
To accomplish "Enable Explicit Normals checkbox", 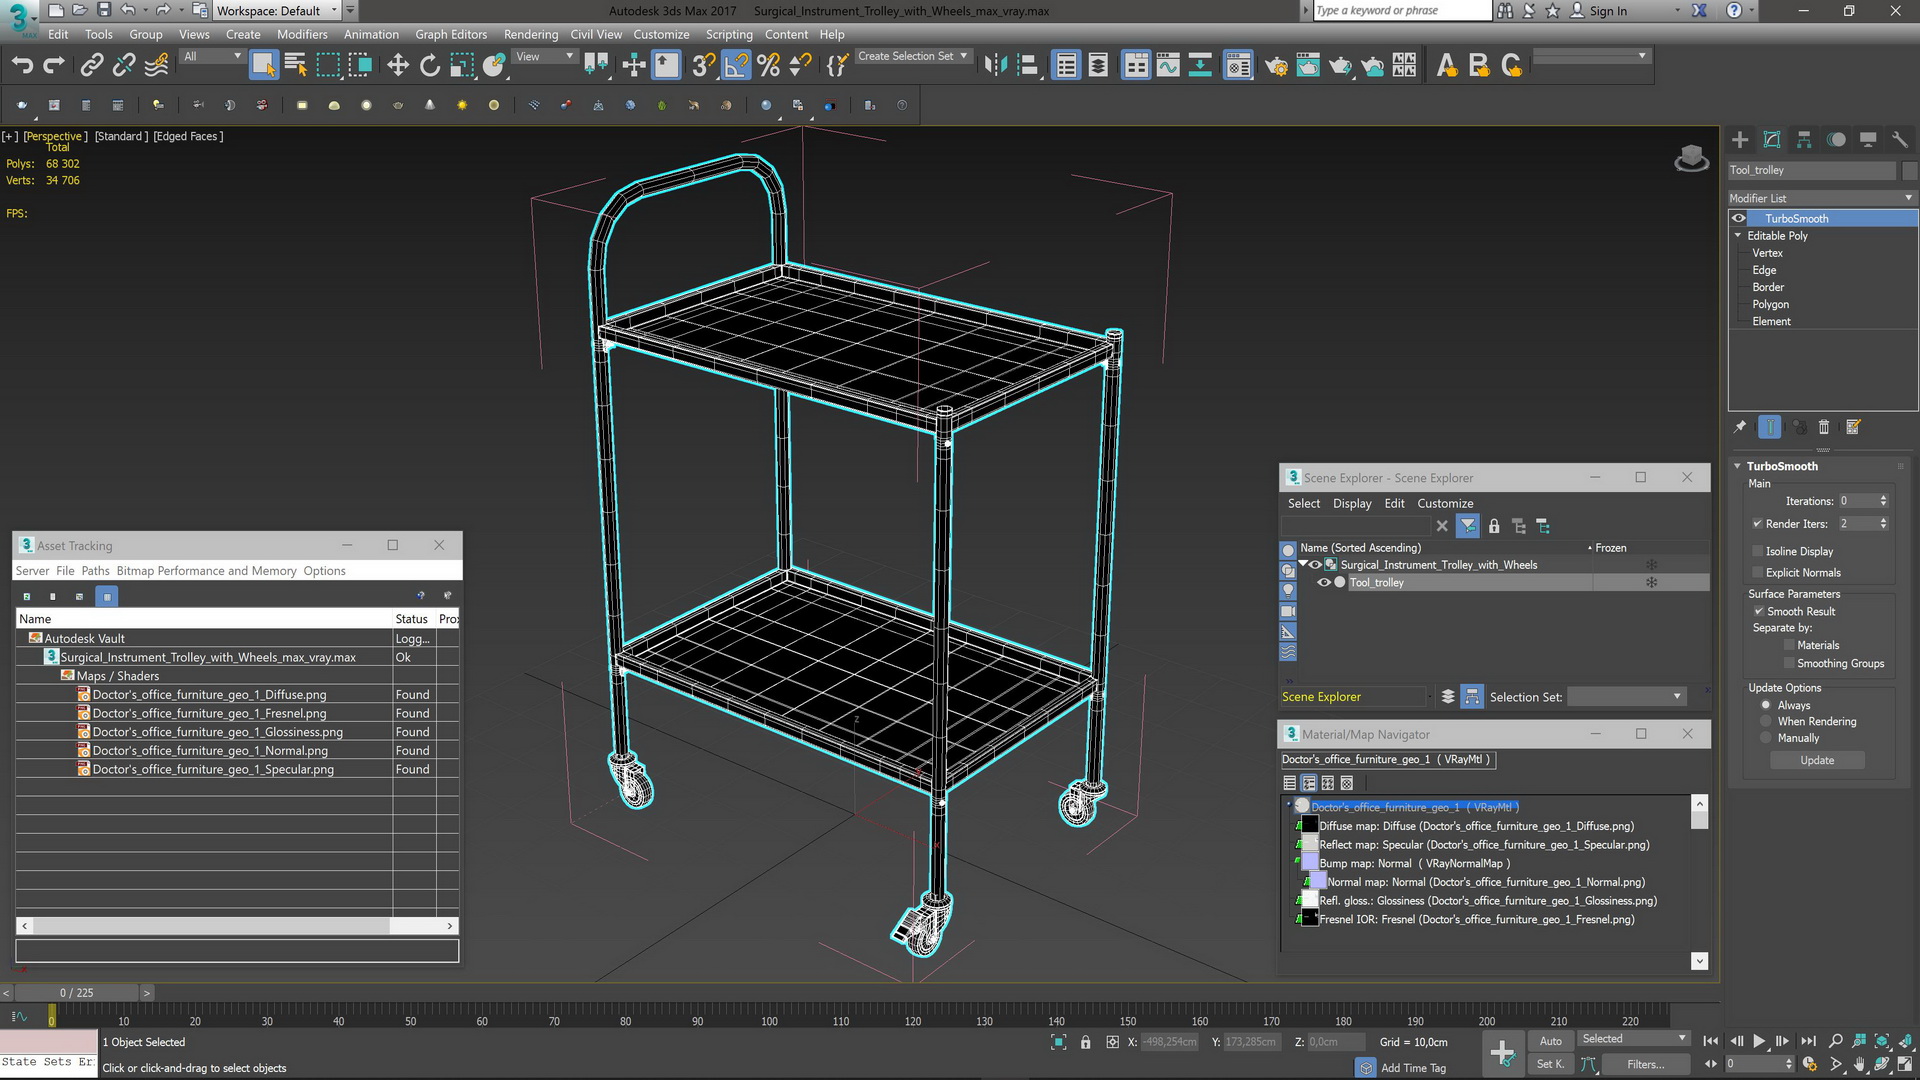I will (x=1758, y=573).
